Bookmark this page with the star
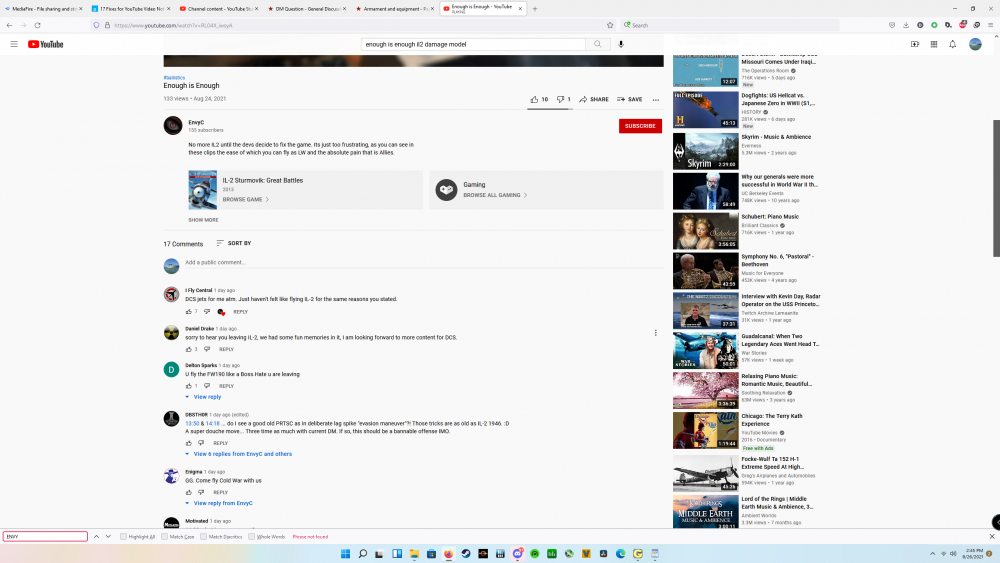Image resolution: width=1000 pixels, height=563 pixels. pos(610,26)
